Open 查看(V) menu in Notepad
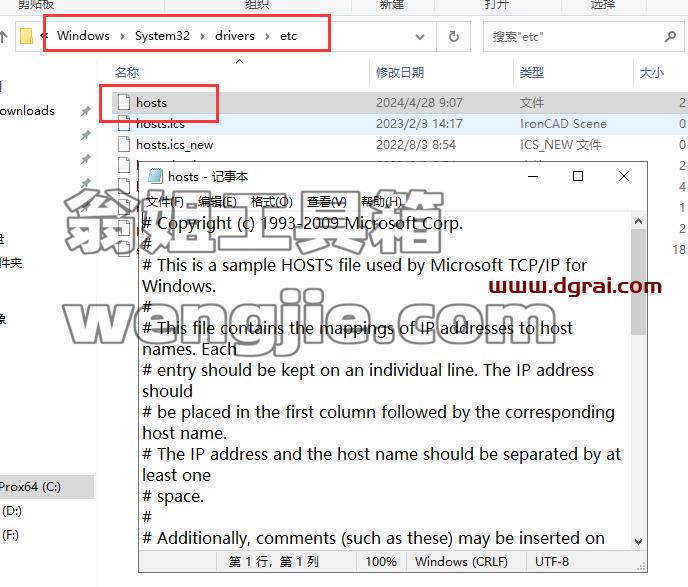Image resolution: width=688 pixels, height=587 pixels. click(326, 202)
